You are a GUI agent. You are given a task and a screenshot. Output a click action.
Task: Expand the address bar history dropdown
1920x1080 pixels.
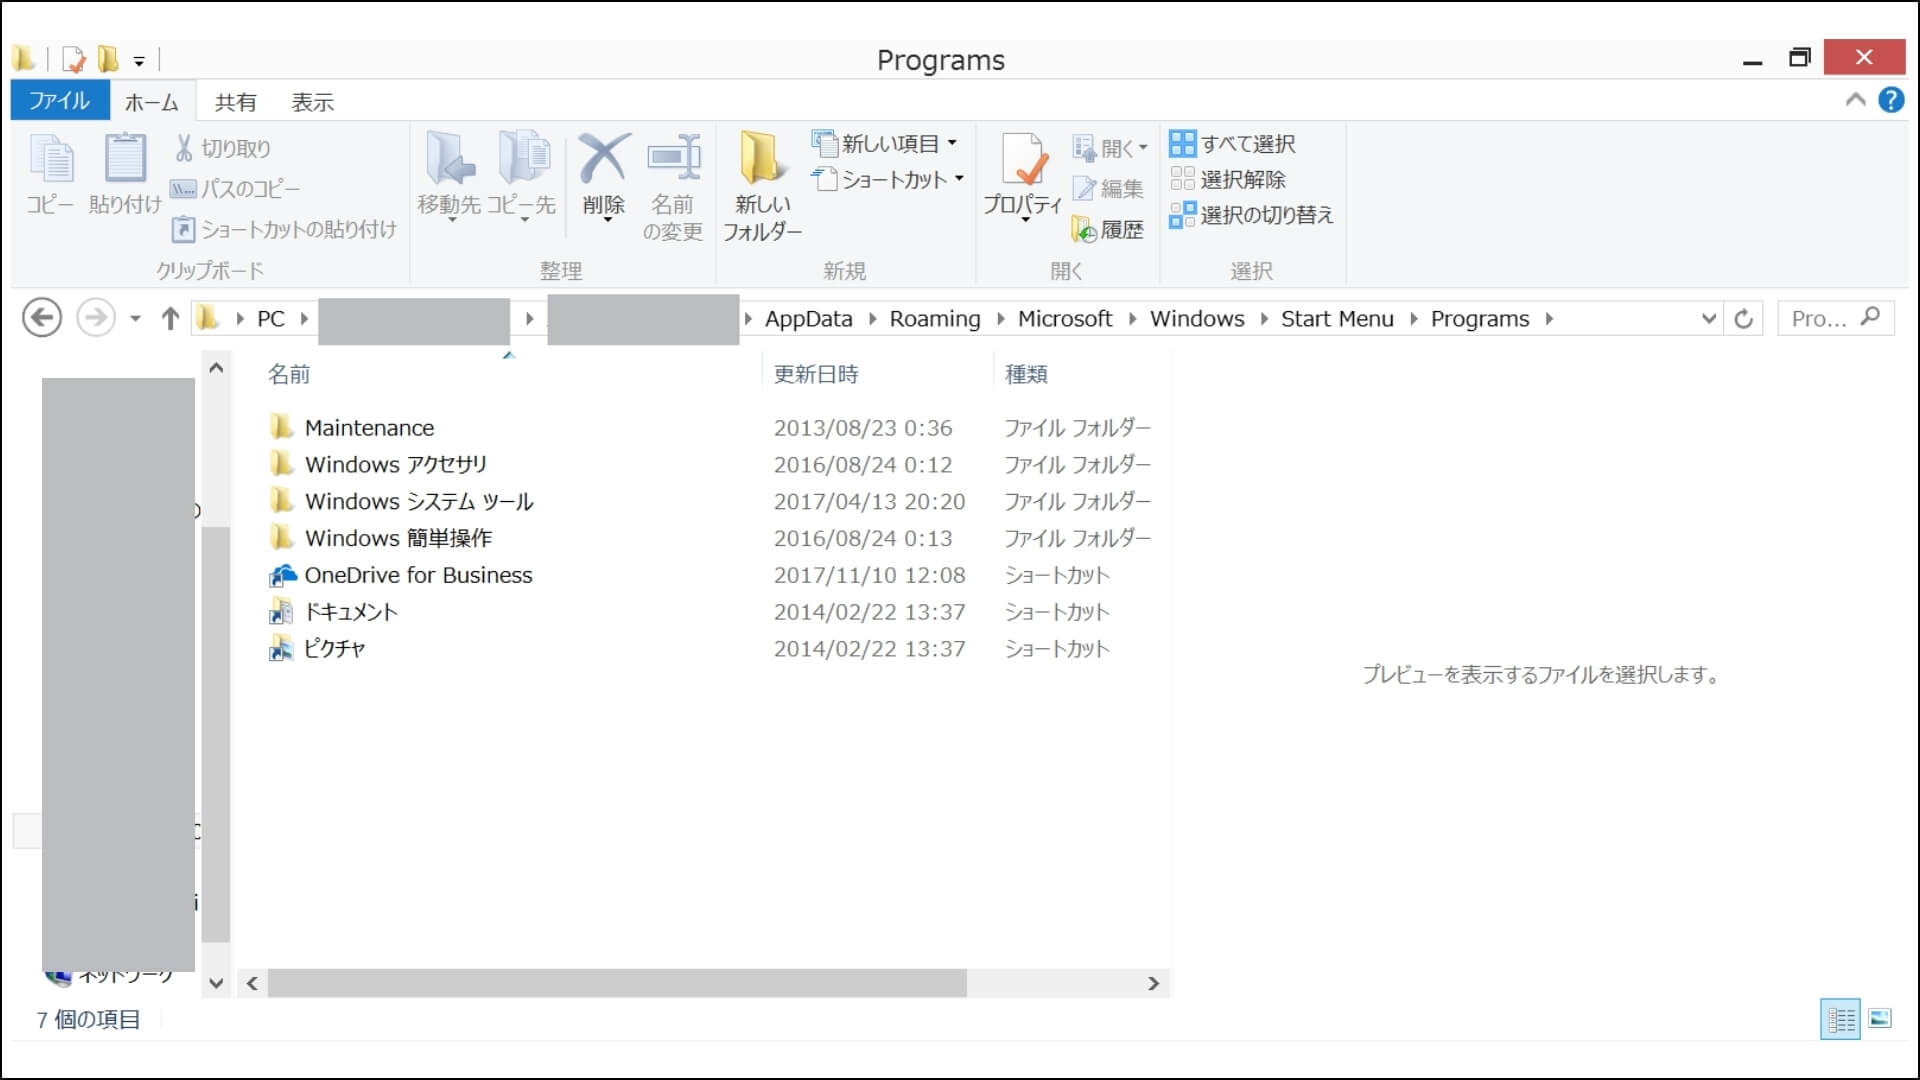click(1708, 318)
